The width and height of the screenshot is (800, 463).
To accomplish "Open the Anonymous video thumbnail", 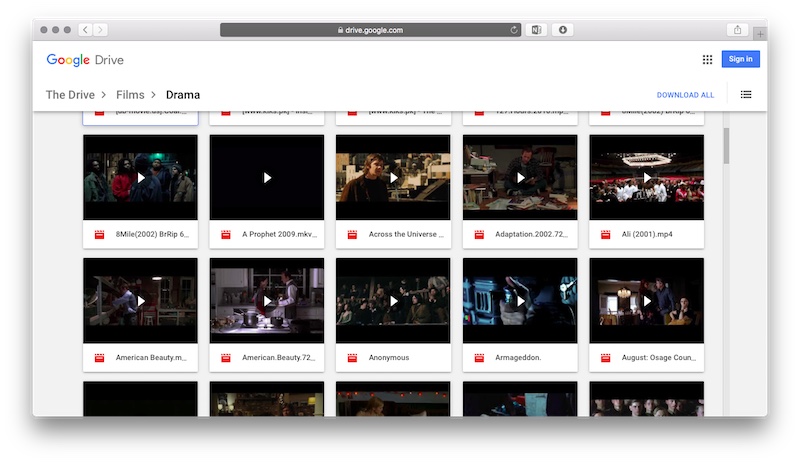I will [393, 300].
